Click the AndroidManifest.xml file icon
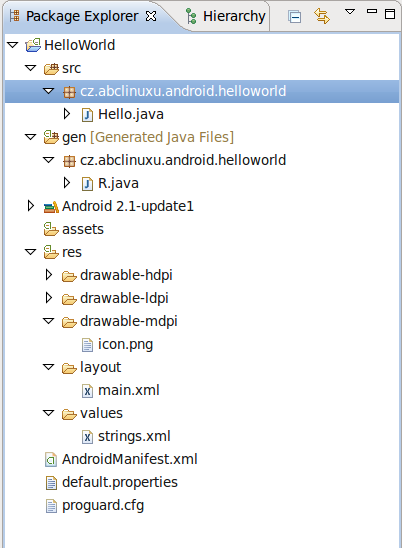This screenshot has width=402, height=548. 51,460
